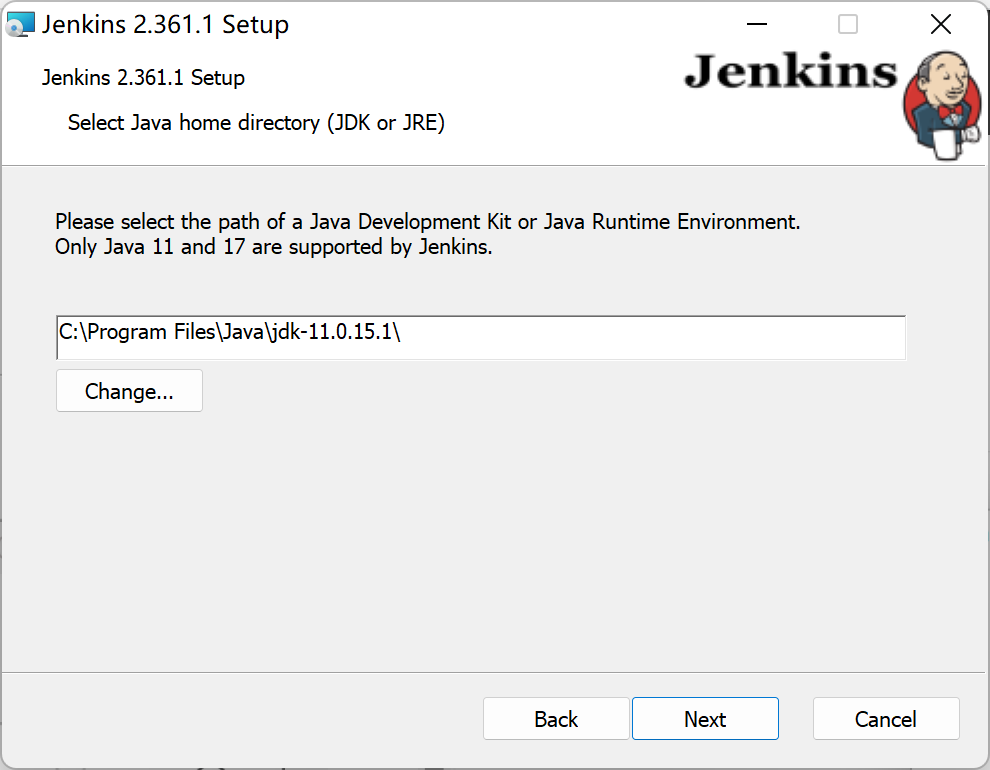The image size is (990, 770).
Task: Click the 'Please select the path' instruction line
Action: tap(427, 222)
